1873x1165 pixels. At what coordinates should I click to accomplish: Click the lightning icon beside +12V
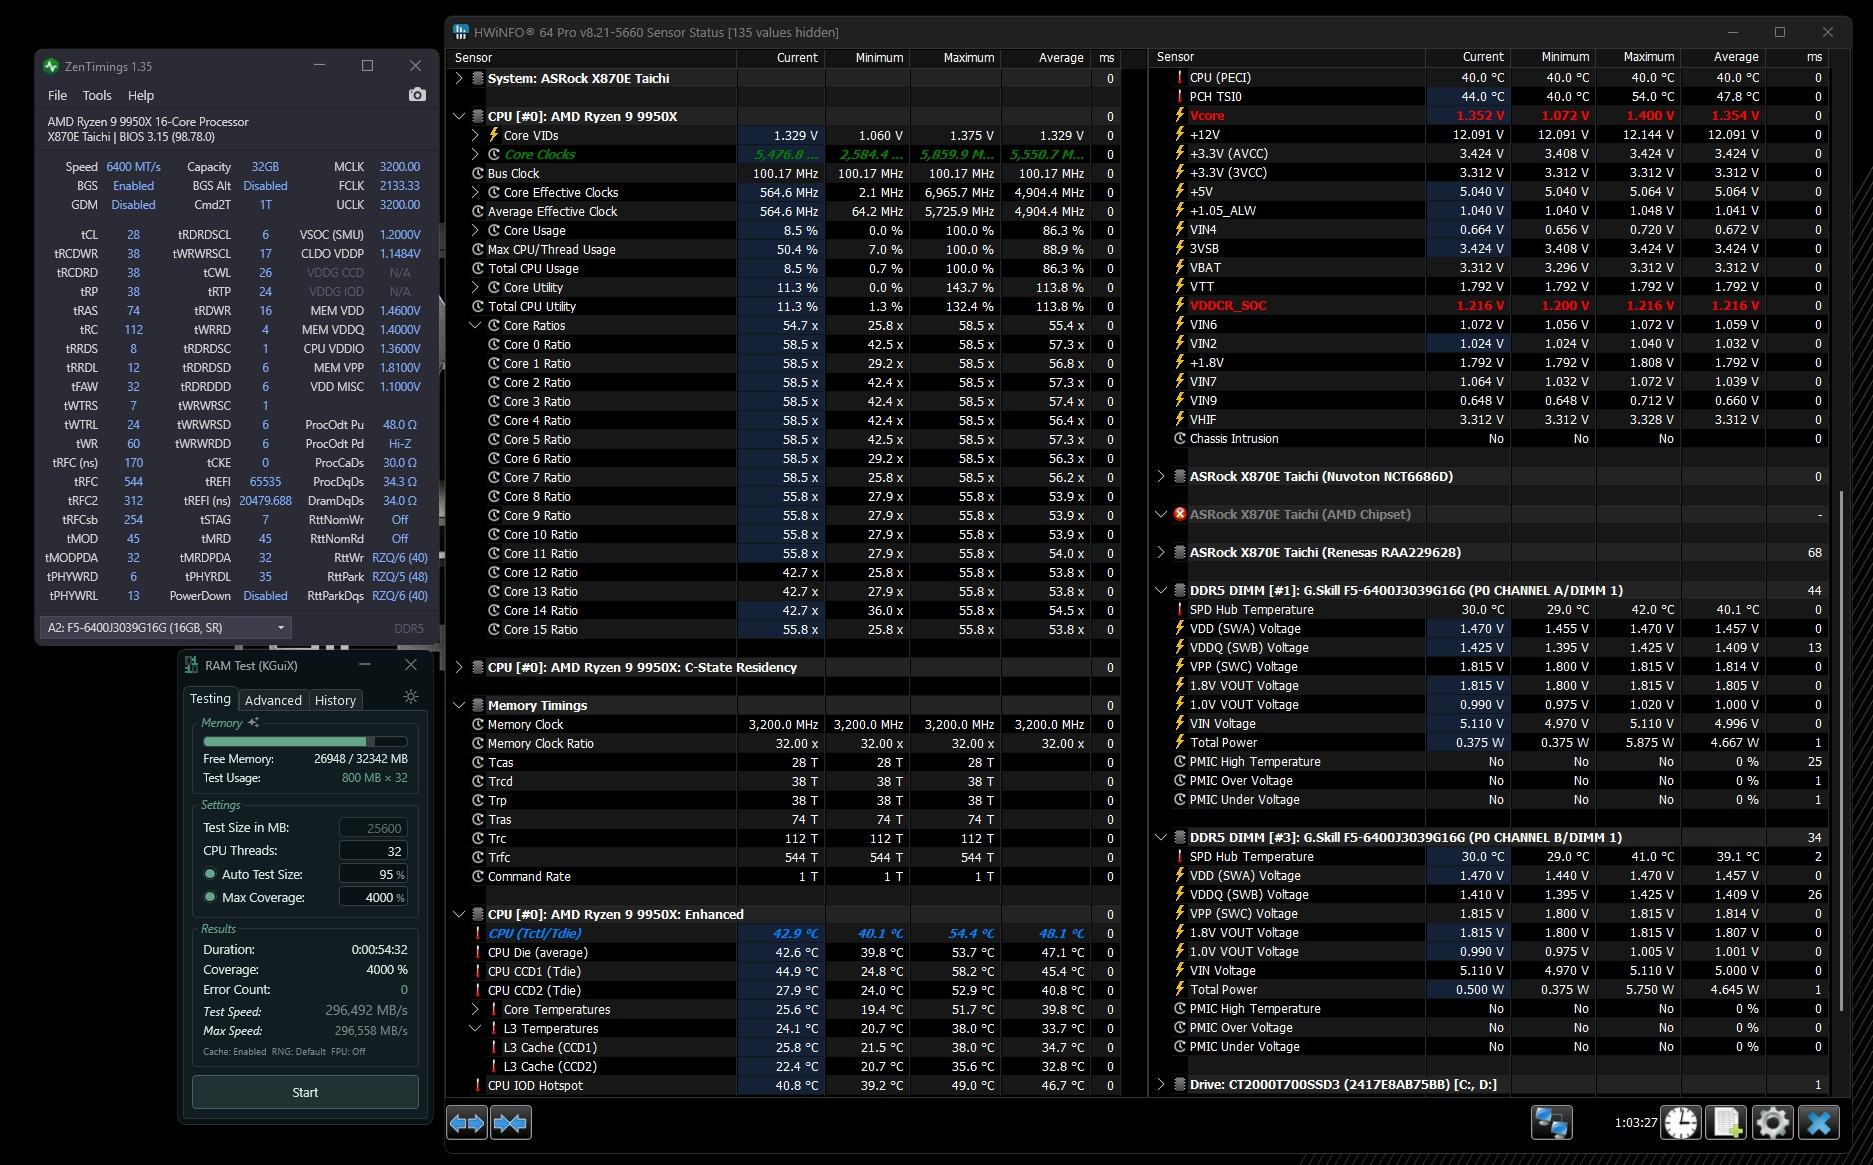(1179, 134)
